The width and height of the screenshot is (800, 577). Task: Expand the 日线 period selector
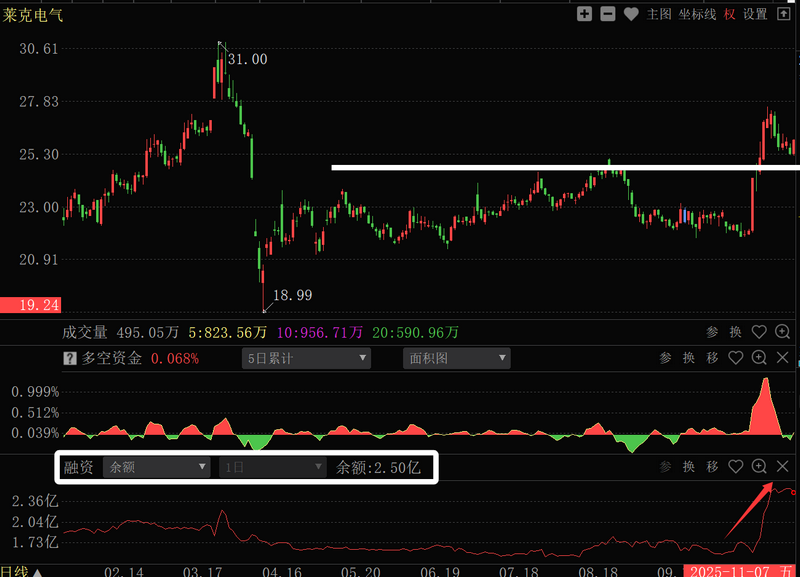(22, 571)
